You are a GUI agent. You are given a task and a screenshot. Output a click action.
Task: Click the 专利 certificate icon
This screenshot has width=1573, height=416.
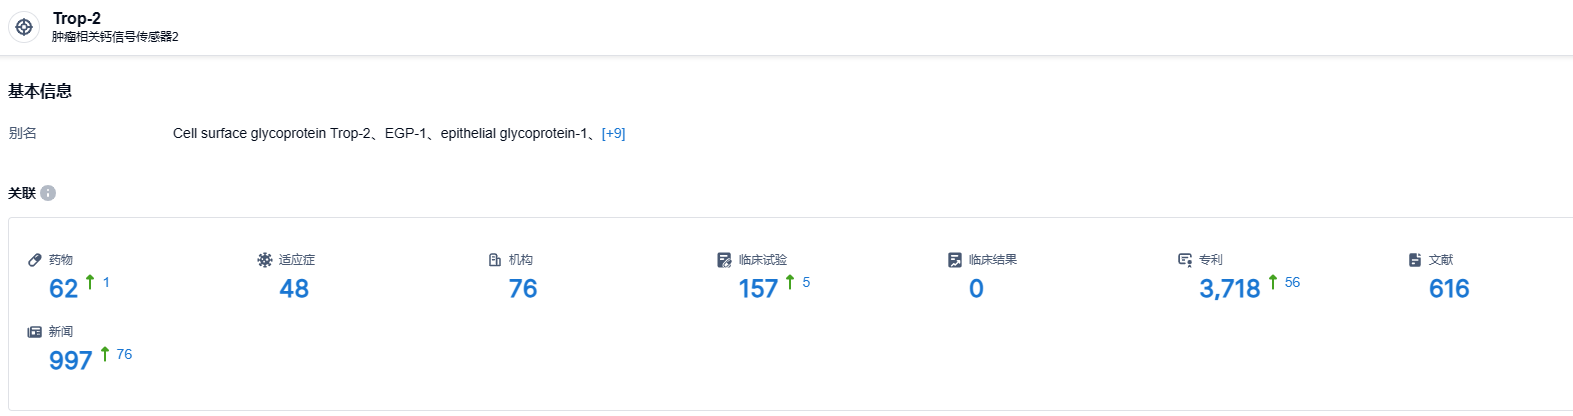[x=1185, y=260]
